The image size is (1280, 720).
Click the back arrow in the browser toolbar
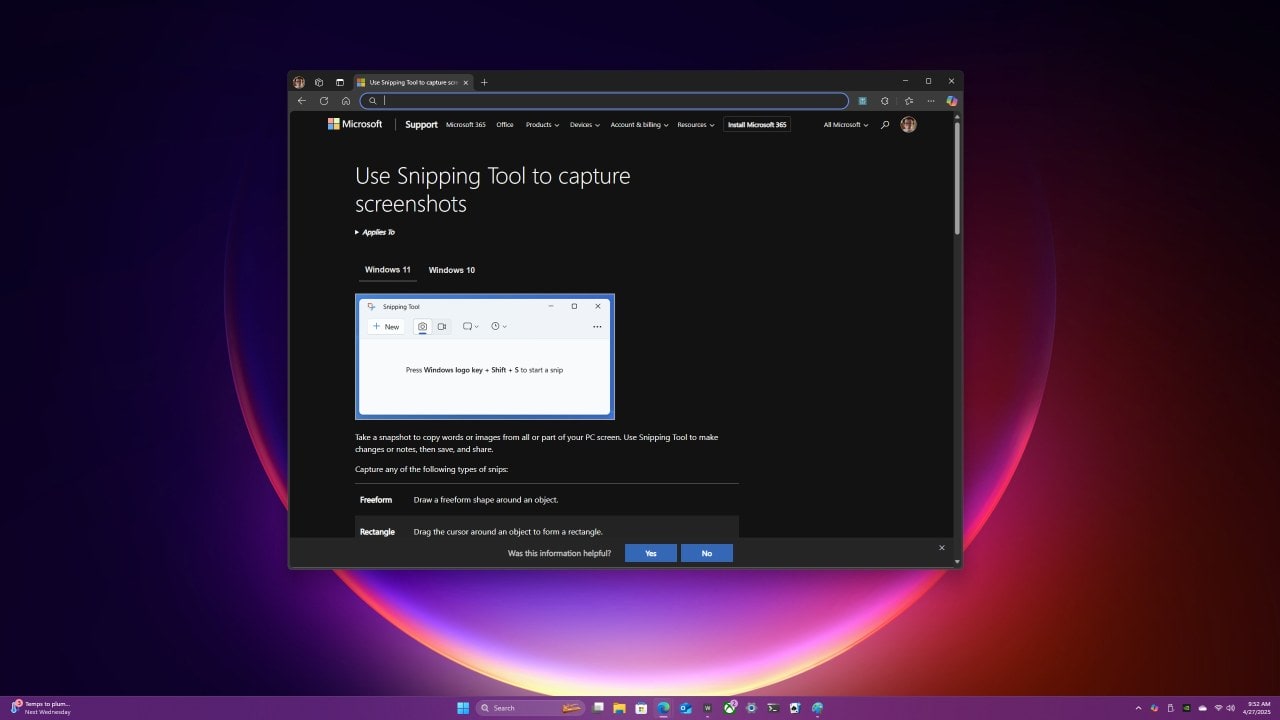pyautogui.click(x=301, y=100)
